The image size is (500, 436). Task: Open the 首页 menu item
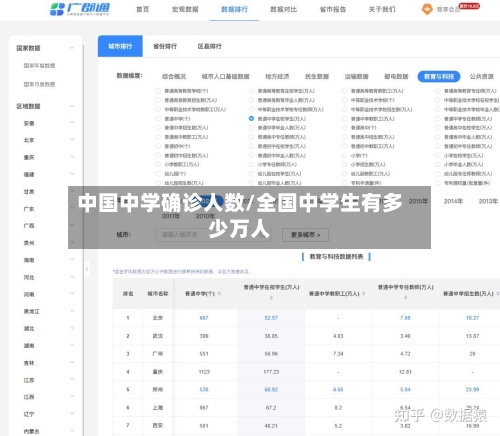click(143, 9)
